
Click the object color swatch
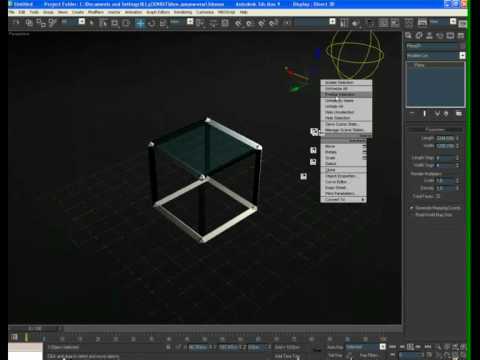[x=462, y=46]
